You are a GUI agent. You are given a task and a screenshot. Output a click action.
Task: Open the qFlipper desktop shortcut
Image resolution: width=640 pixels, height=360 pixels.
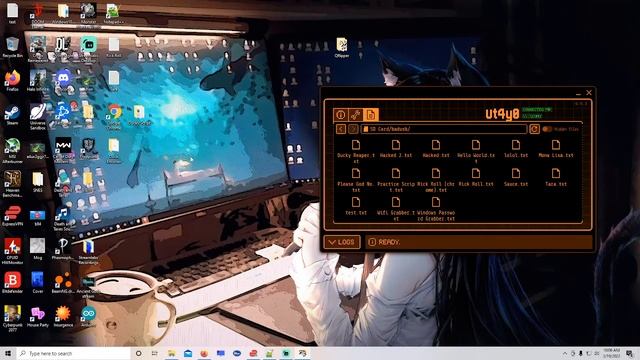[x=342, y=47]
